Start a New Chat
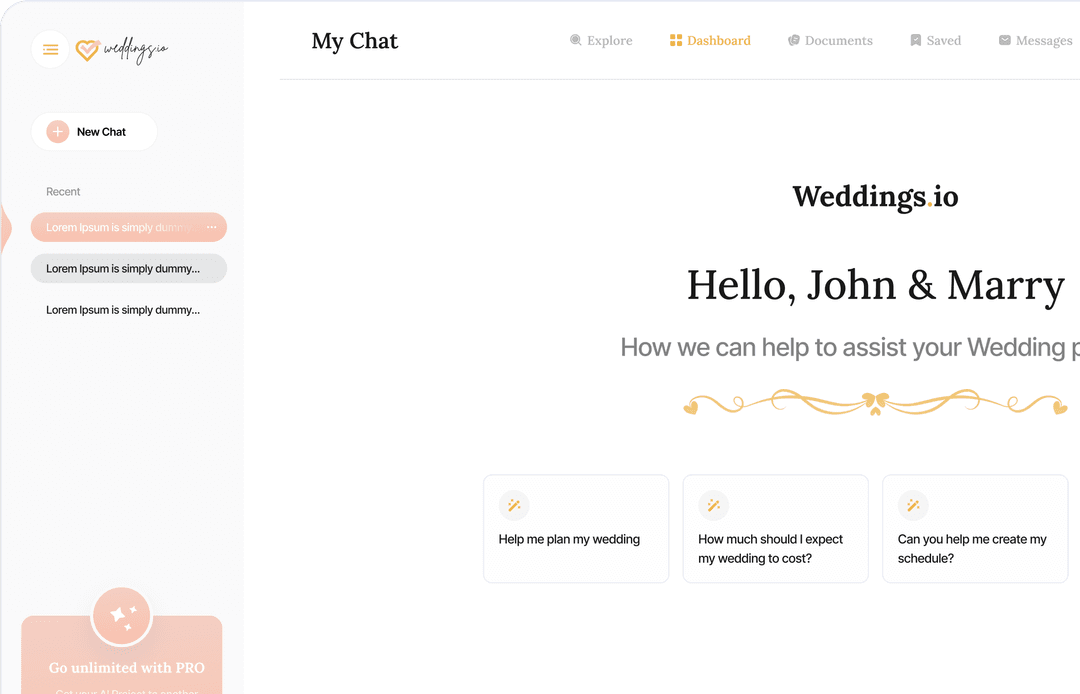1080x694 pixels. click(93, 131)
